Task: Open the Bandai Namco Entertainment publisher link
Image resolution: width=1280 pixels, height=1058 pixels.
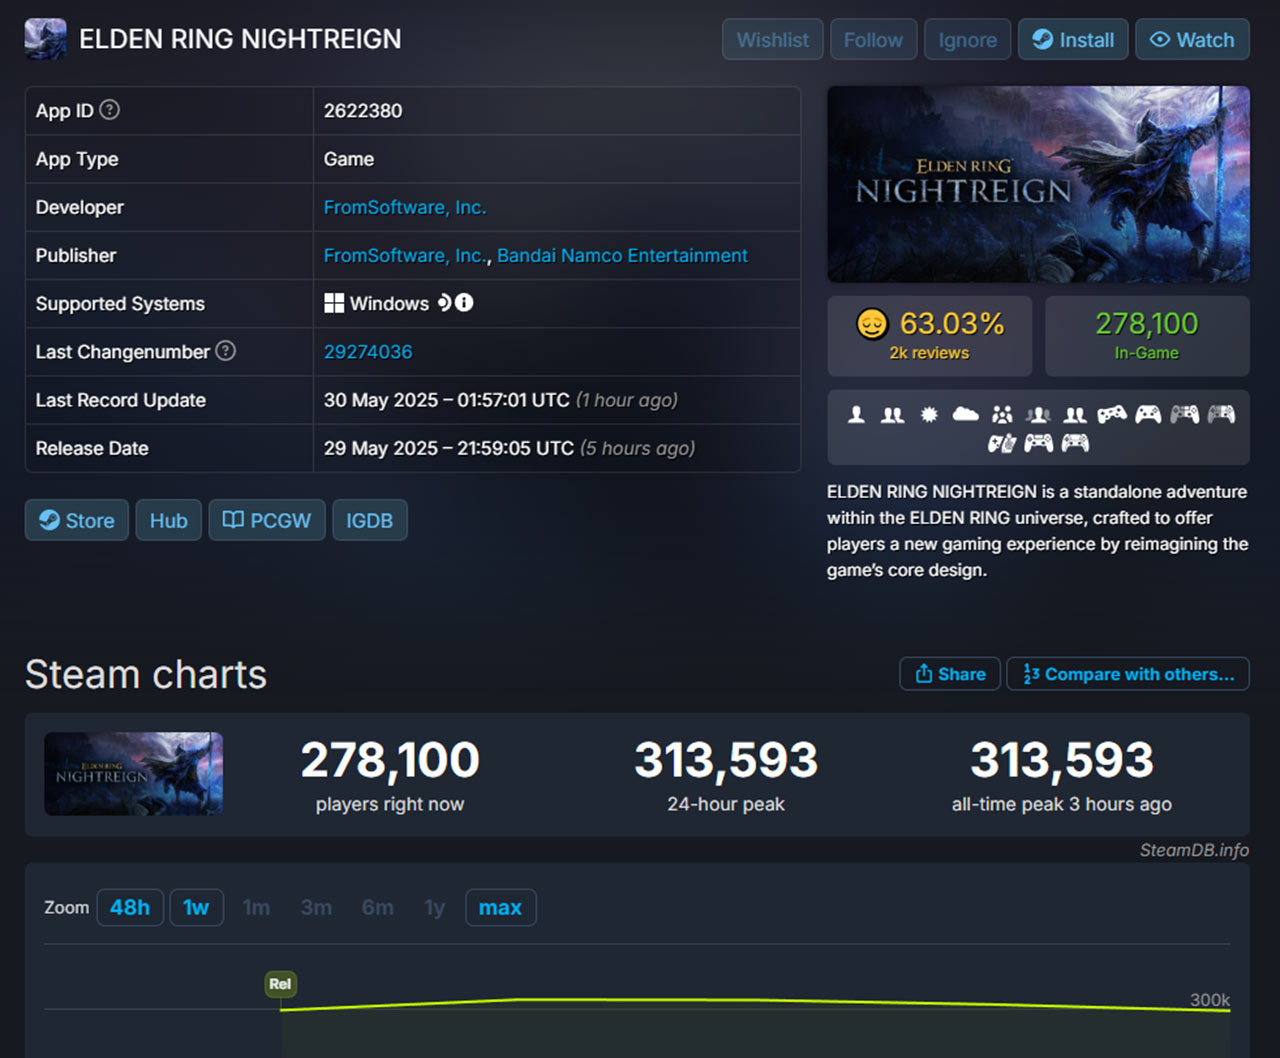Action: click(x=622, y=255)
